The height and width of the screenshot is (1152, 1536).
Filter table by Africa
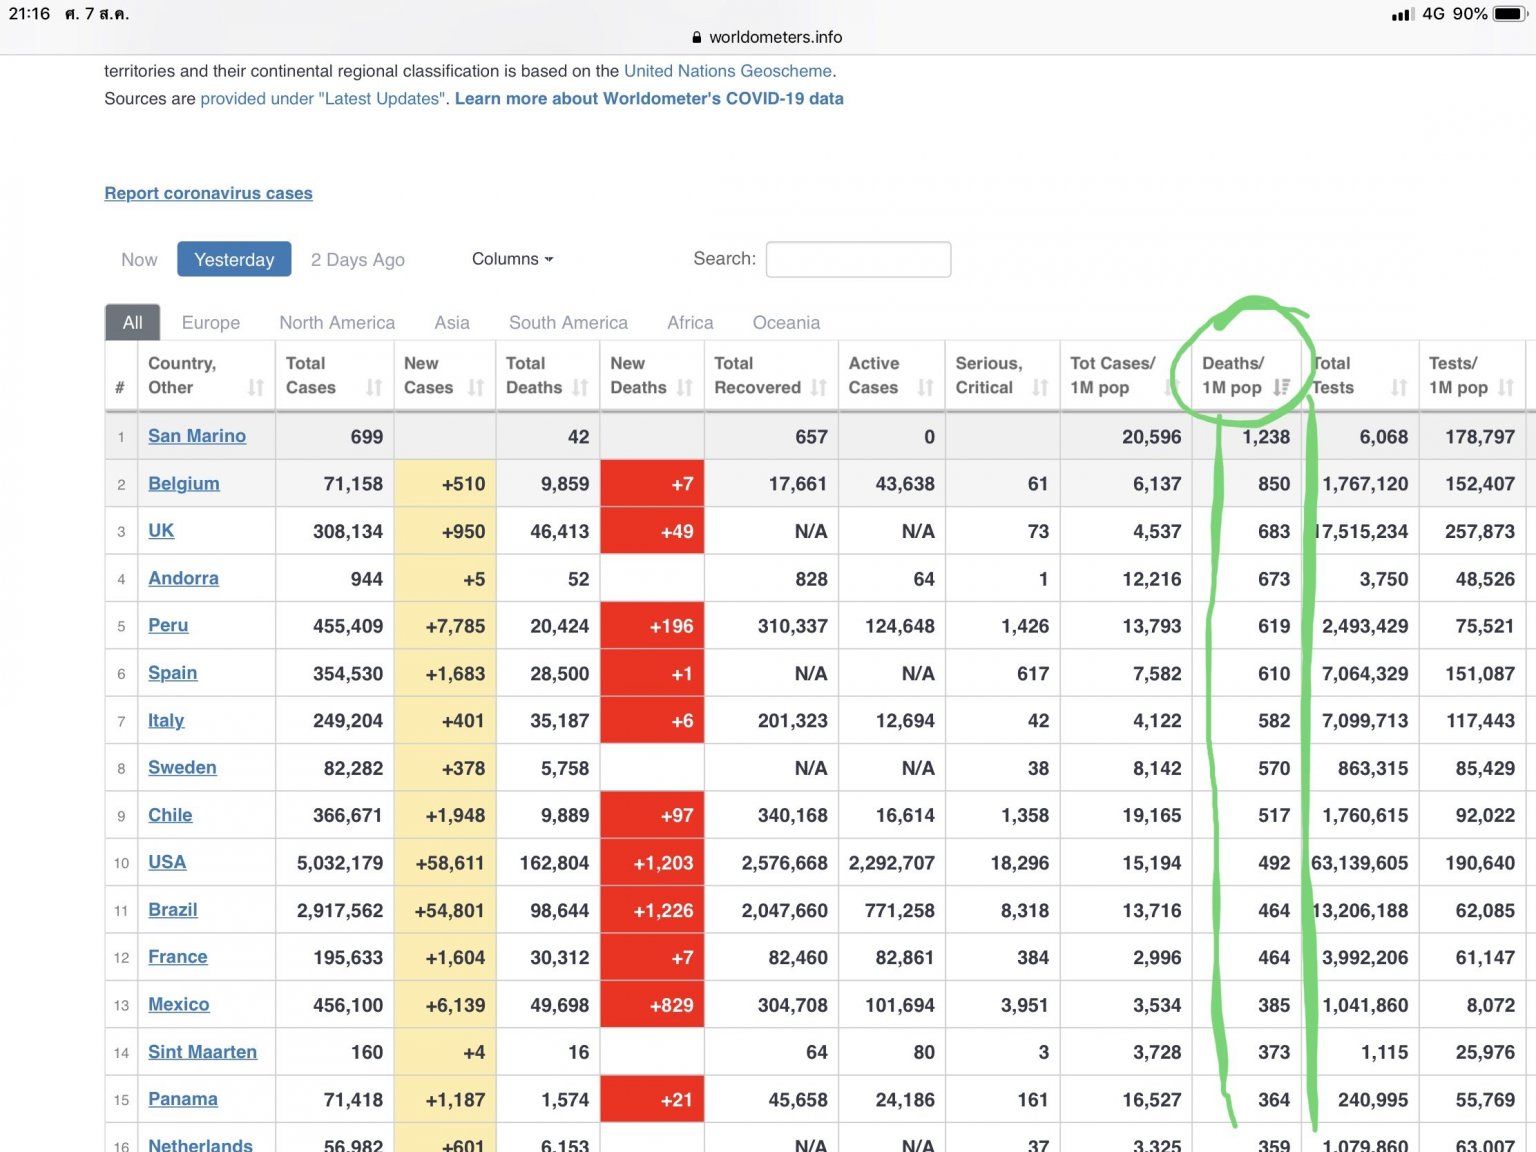tap(690, 323)
